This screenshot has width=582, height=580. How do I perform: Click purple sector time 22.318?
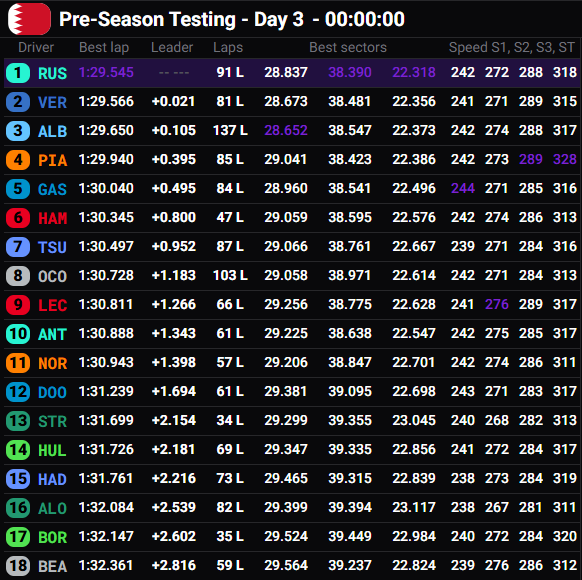point(414,72)
